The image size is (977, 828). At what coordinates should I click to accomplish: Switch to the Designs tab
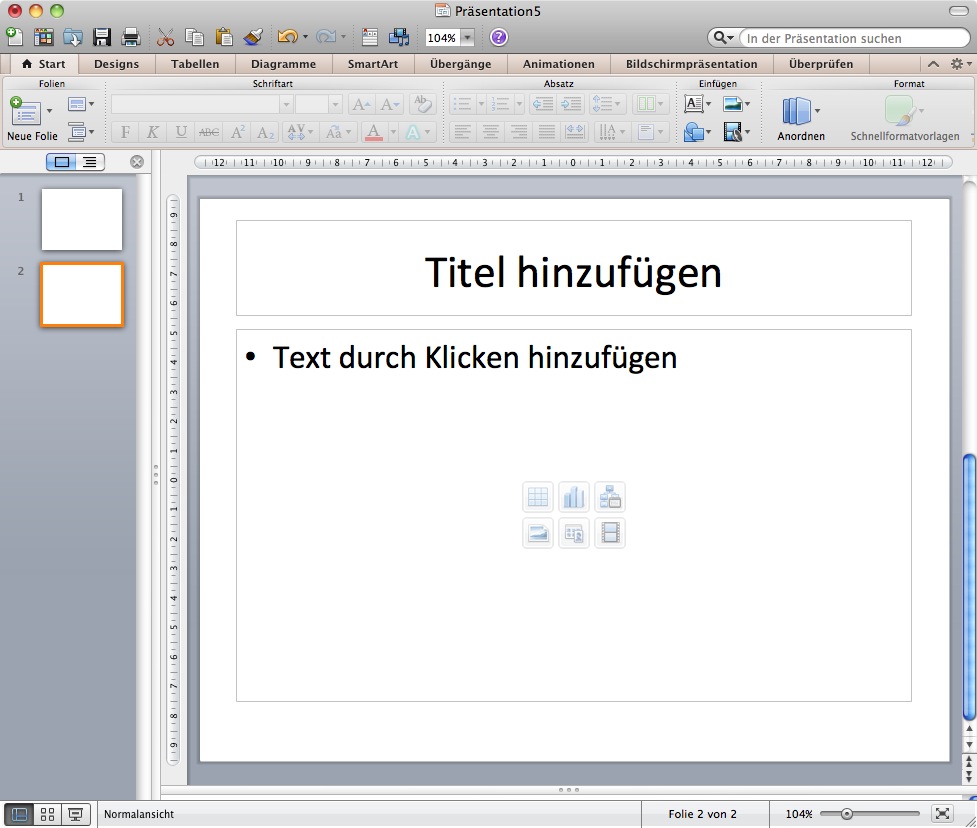116,64
